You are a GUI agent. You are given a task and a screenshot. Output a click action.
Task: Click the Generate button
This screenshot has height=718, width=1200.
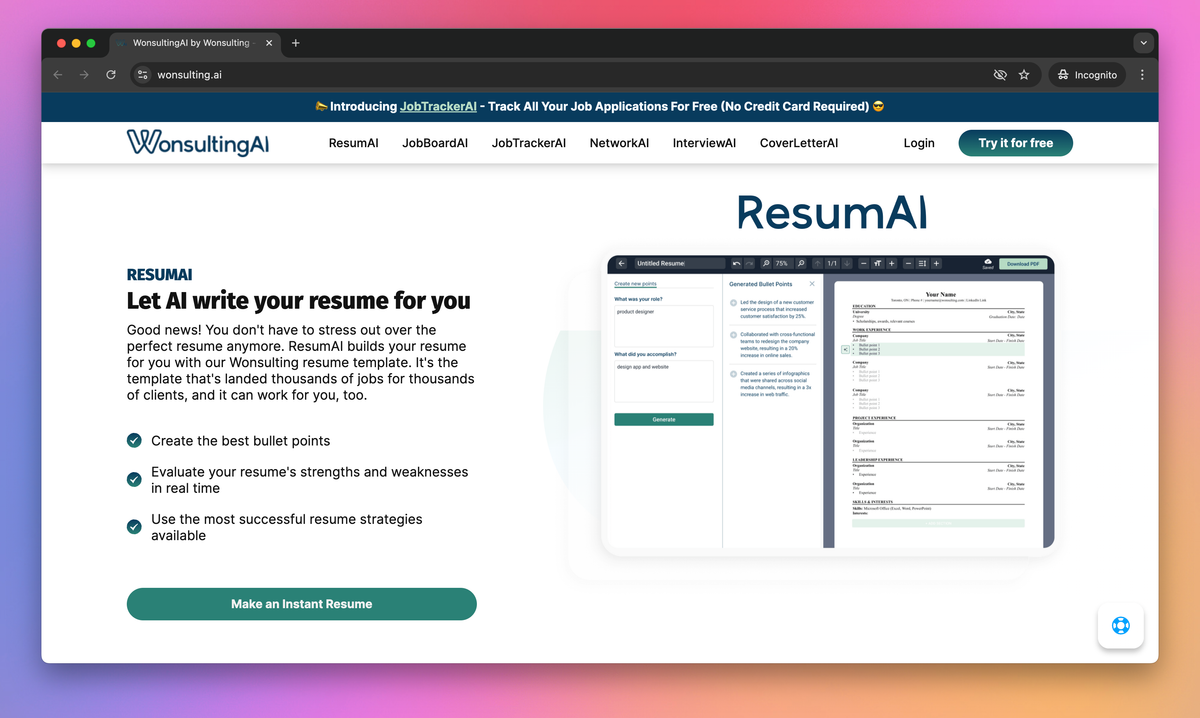tap(664, 419)
